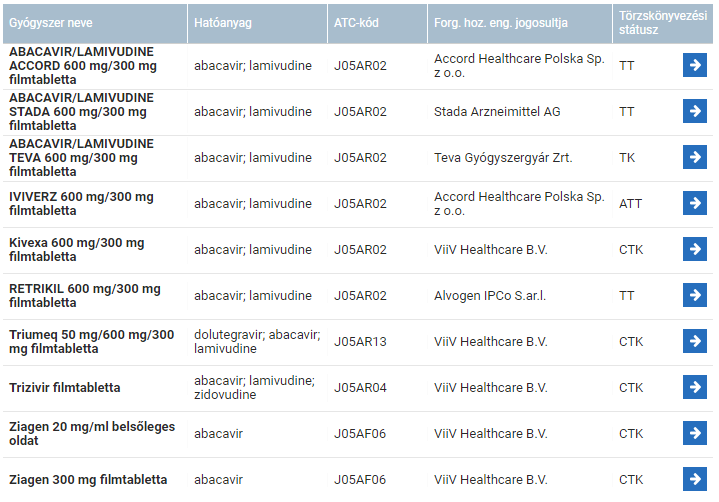
Task: Open Trizivir filmtabletta arrow icon
Action: [694, 387]
